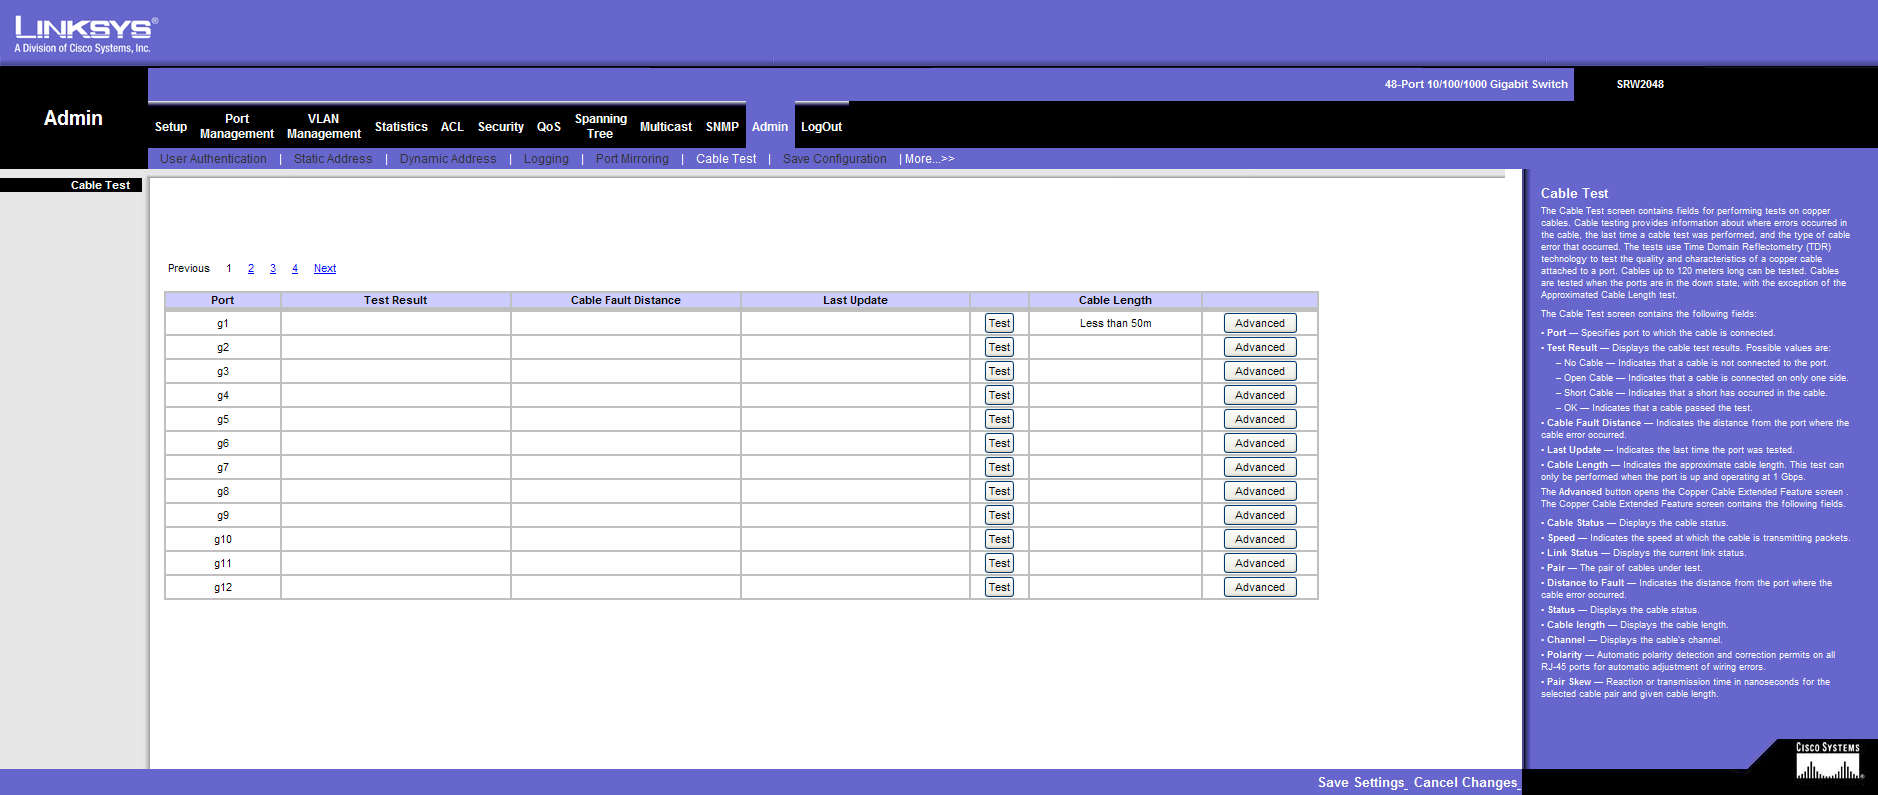
Task: Open Advanced settings for port g3
Action: click(x=1259, y=371)
